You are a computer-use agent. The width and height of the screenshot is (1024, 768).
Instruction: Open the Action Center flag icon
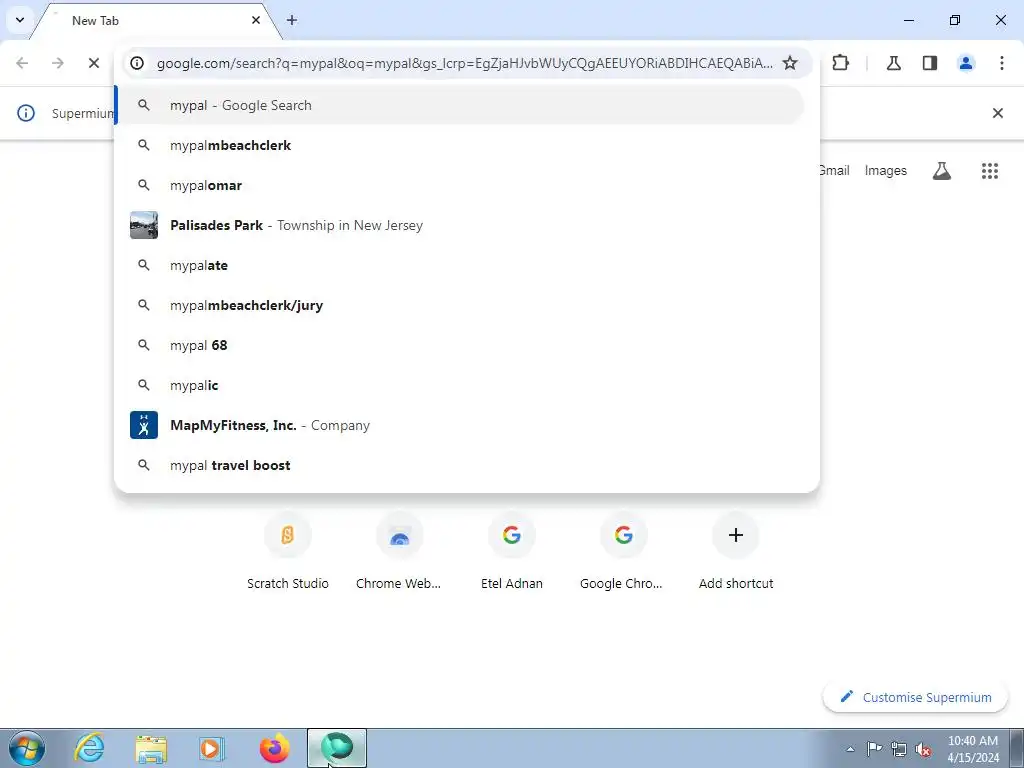point(874,749)
